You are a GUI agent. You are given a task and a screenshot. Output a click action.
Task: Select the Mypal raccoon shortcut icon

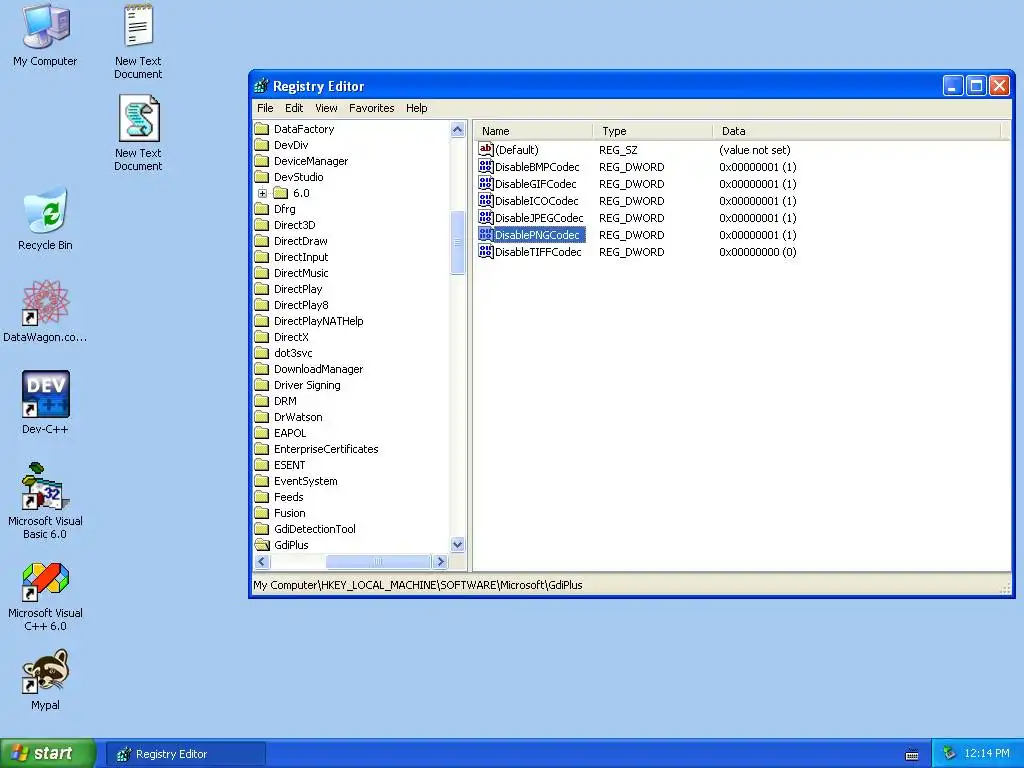[x=46, y=671]
